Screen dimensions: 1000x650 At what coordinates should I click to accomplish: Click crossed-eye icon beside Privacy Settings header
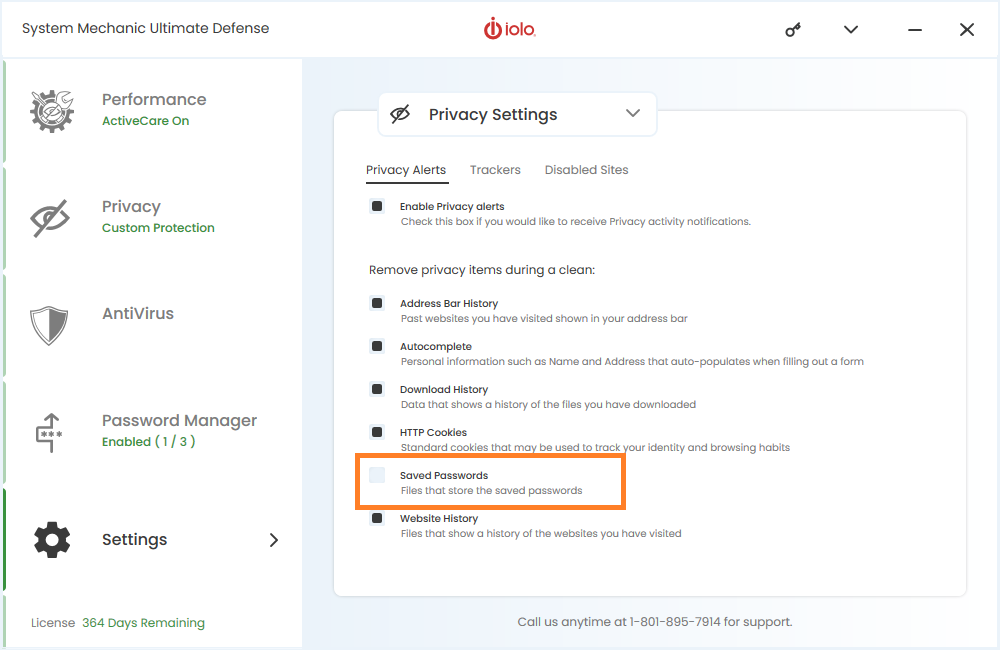click(400, 114)
